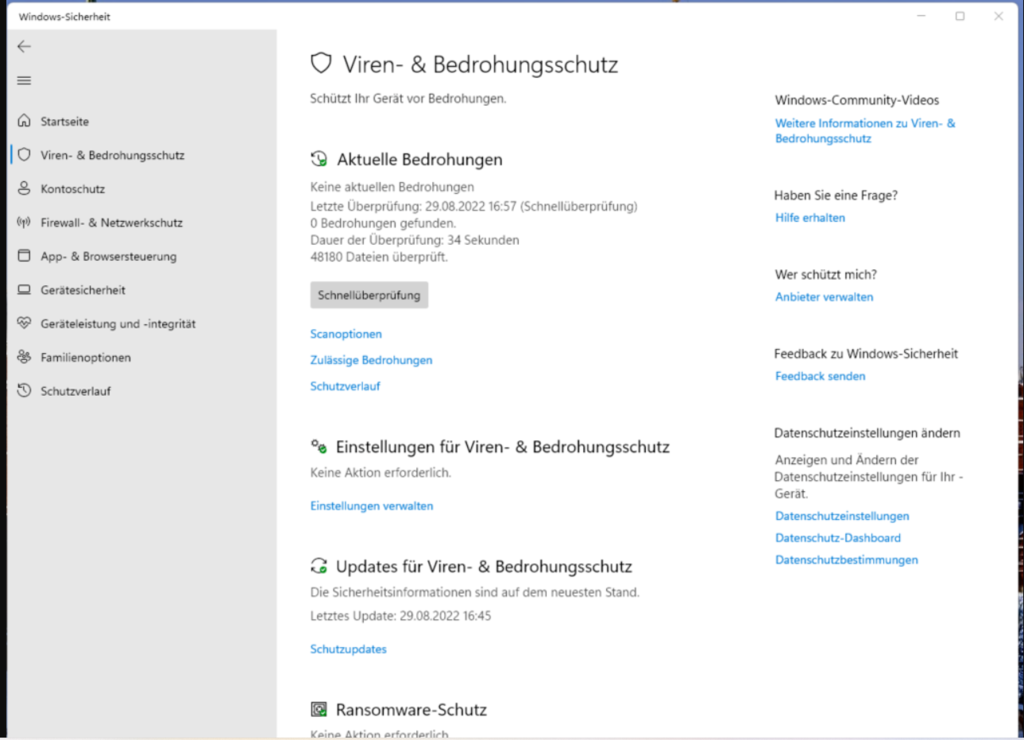Select Kontoschutz in the sidebar
Screen dimensions: 1024x740
pos(72,189)
